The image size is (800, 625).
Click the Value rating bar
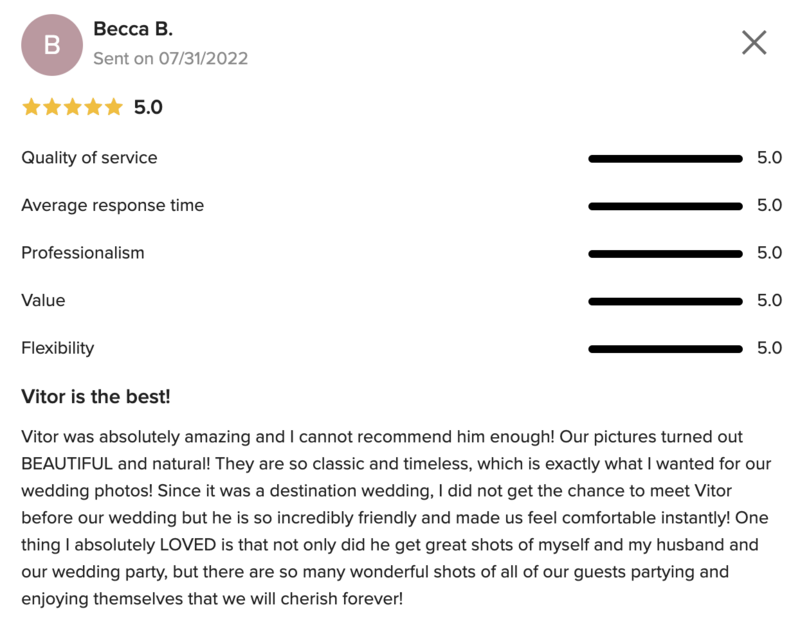pos(665,301)
